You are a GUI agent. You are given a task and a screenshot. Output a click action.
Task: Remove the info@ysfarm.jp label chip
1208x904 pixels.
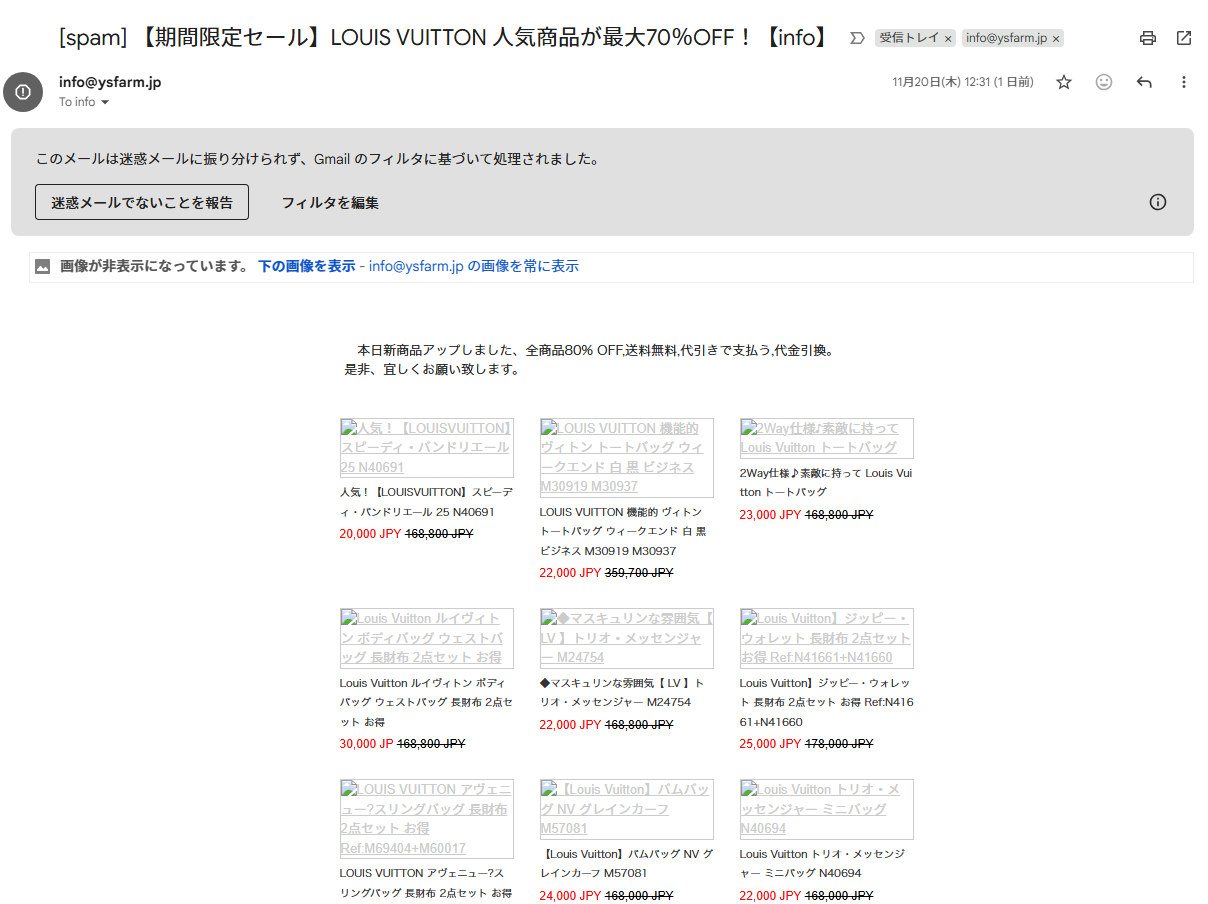[1055, 39]
